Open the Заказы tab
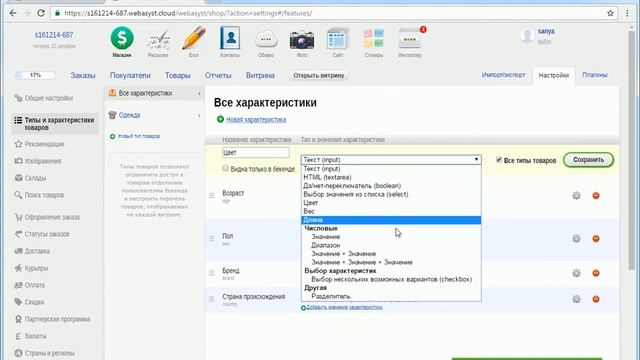 (x=83, y=76)
